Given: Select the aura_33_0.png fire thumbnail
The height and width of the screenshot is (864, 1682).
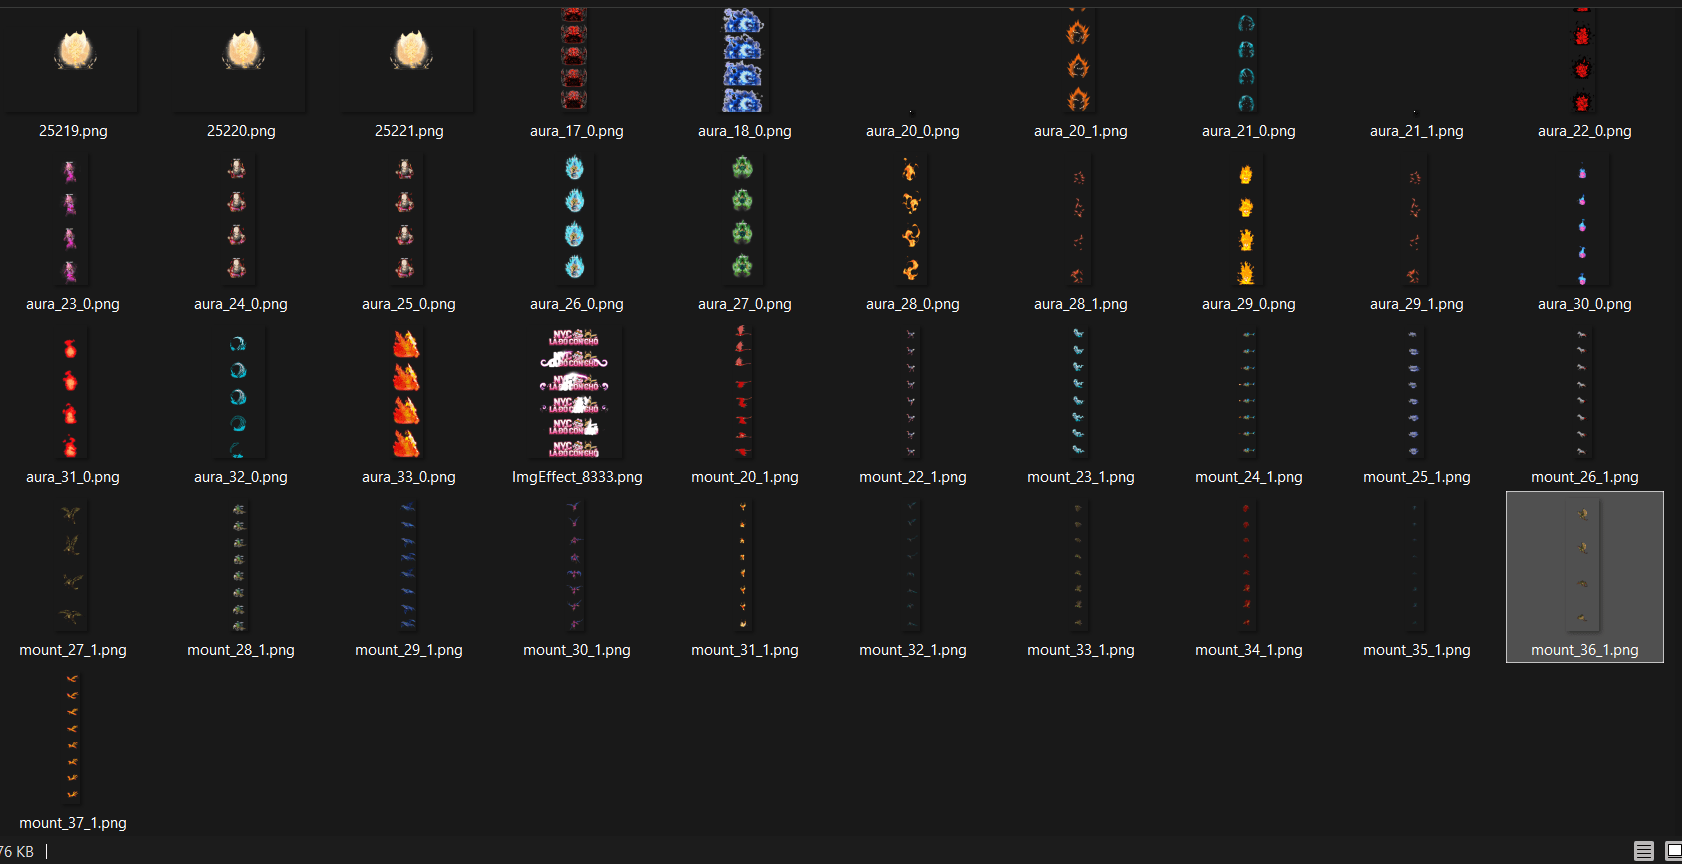Looking at the screenshot, I should (406, 394).
